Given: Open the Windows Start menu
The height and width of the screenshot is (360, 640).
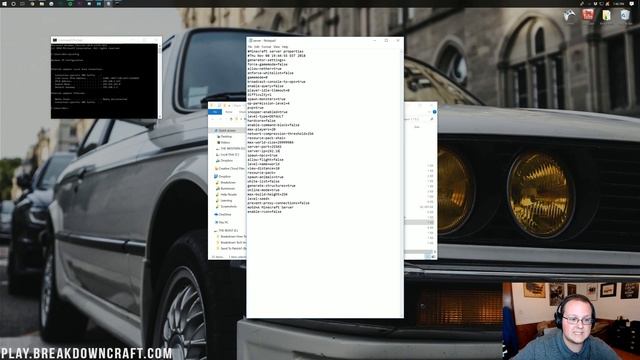Looking at the screenshot, I should pyautogui.click(x=4, y=3).
